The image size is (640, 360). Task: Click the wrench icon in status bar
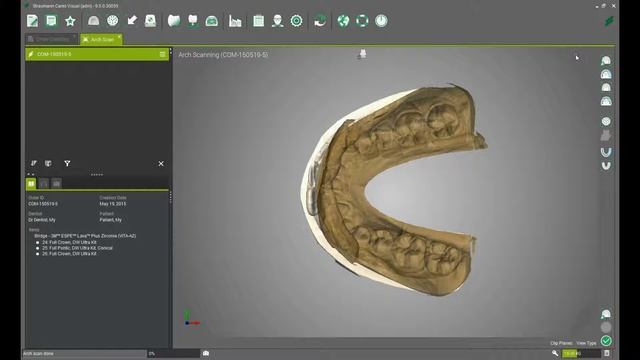(555, 353)
